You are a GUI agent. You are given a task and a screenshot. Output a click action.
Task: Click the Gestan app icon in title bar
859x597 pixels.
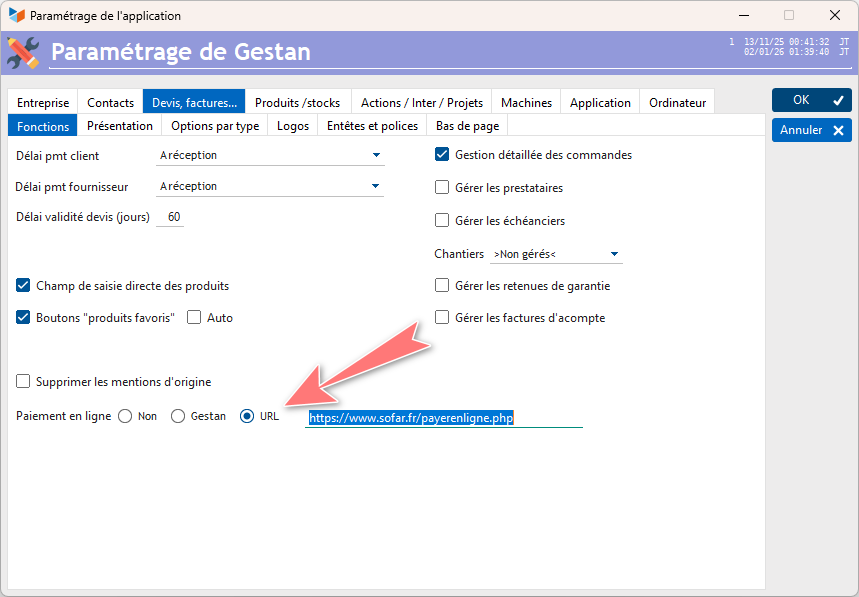tap(16, 16)
